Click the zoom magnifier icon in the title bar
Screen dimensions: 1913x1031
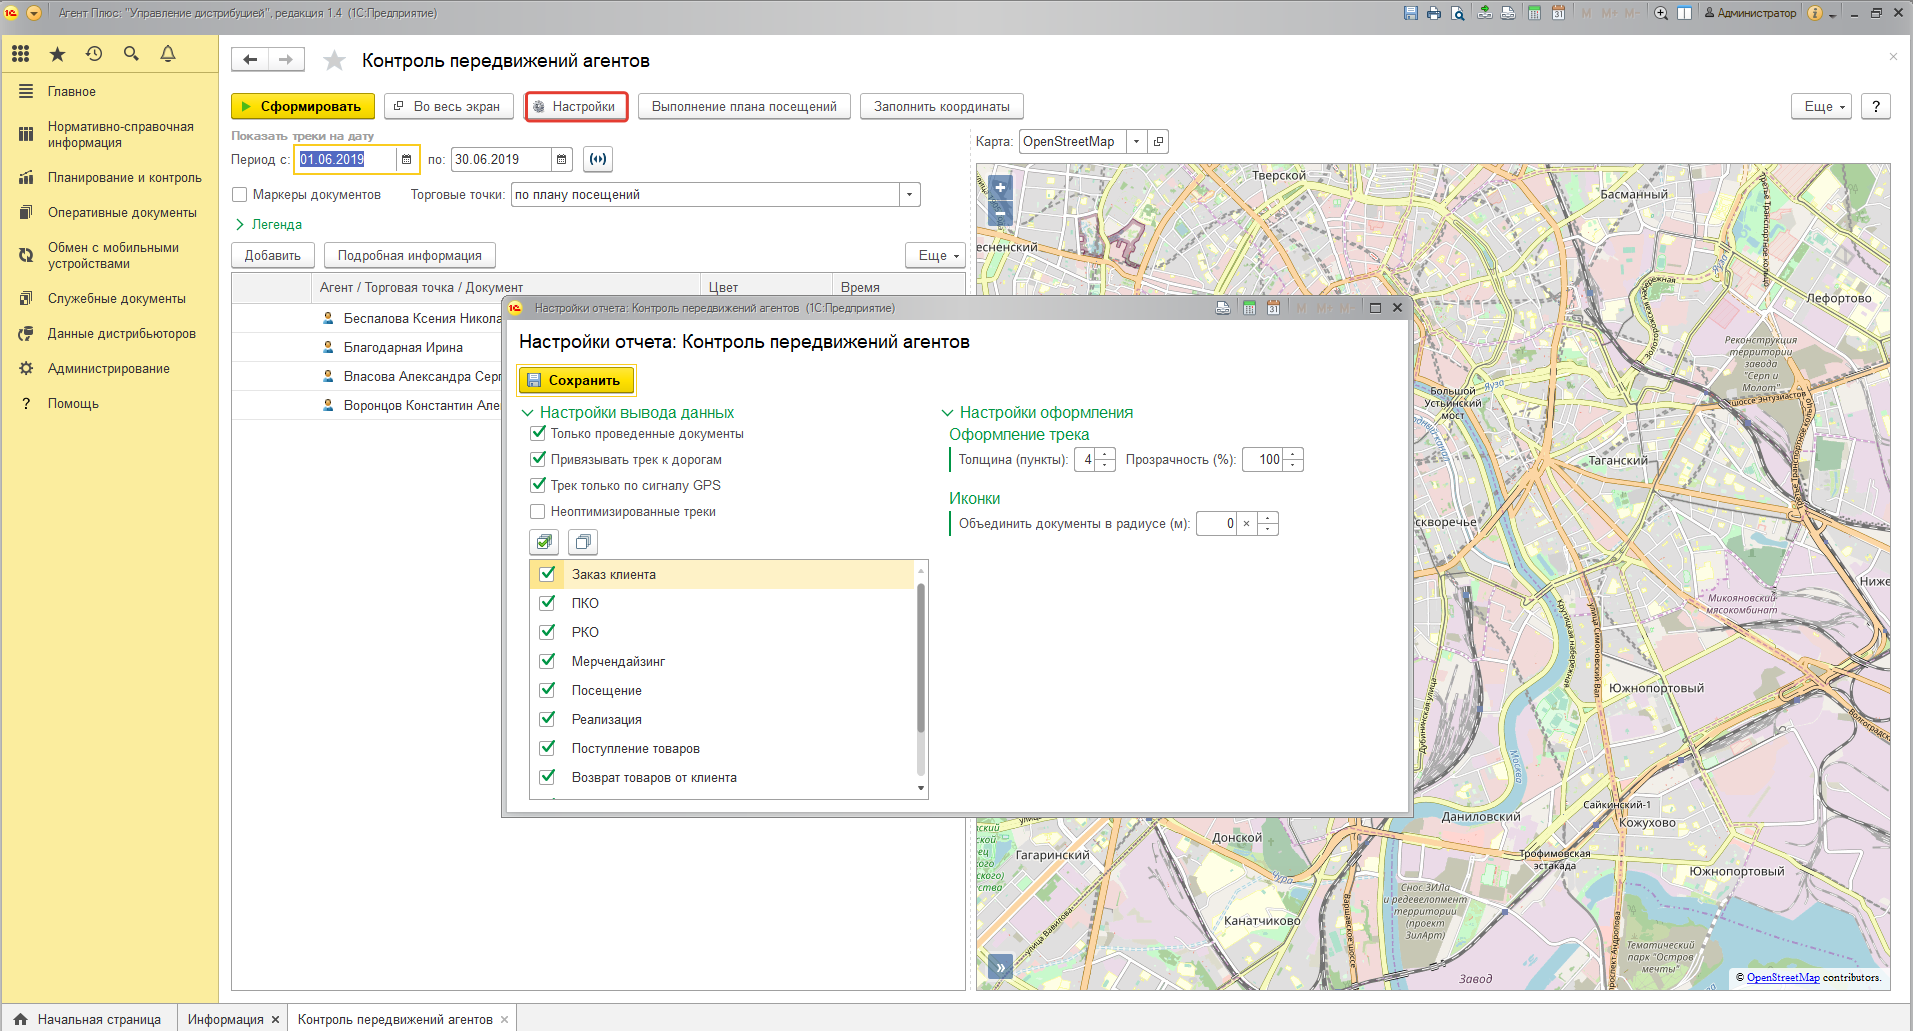click(1661, 13)
